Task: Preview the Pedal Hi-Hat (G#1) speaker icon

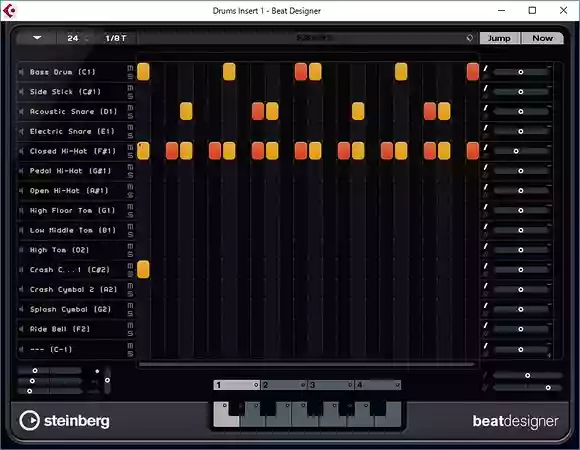Action: click(x=21, y=171)
